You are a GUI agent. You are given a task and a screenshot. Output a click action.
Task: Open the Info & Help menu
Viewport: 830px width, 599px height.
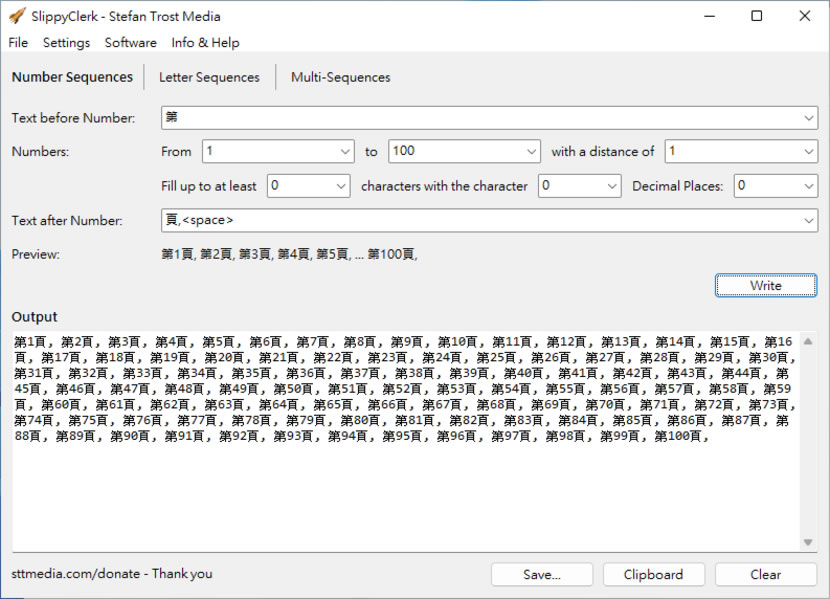tap(205, 43)
